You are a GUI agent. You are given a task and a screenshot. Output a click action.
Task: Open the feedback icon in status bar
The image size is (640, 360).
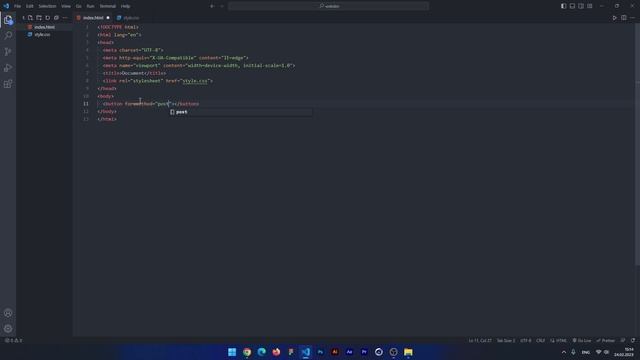click(x=623, y=340)
